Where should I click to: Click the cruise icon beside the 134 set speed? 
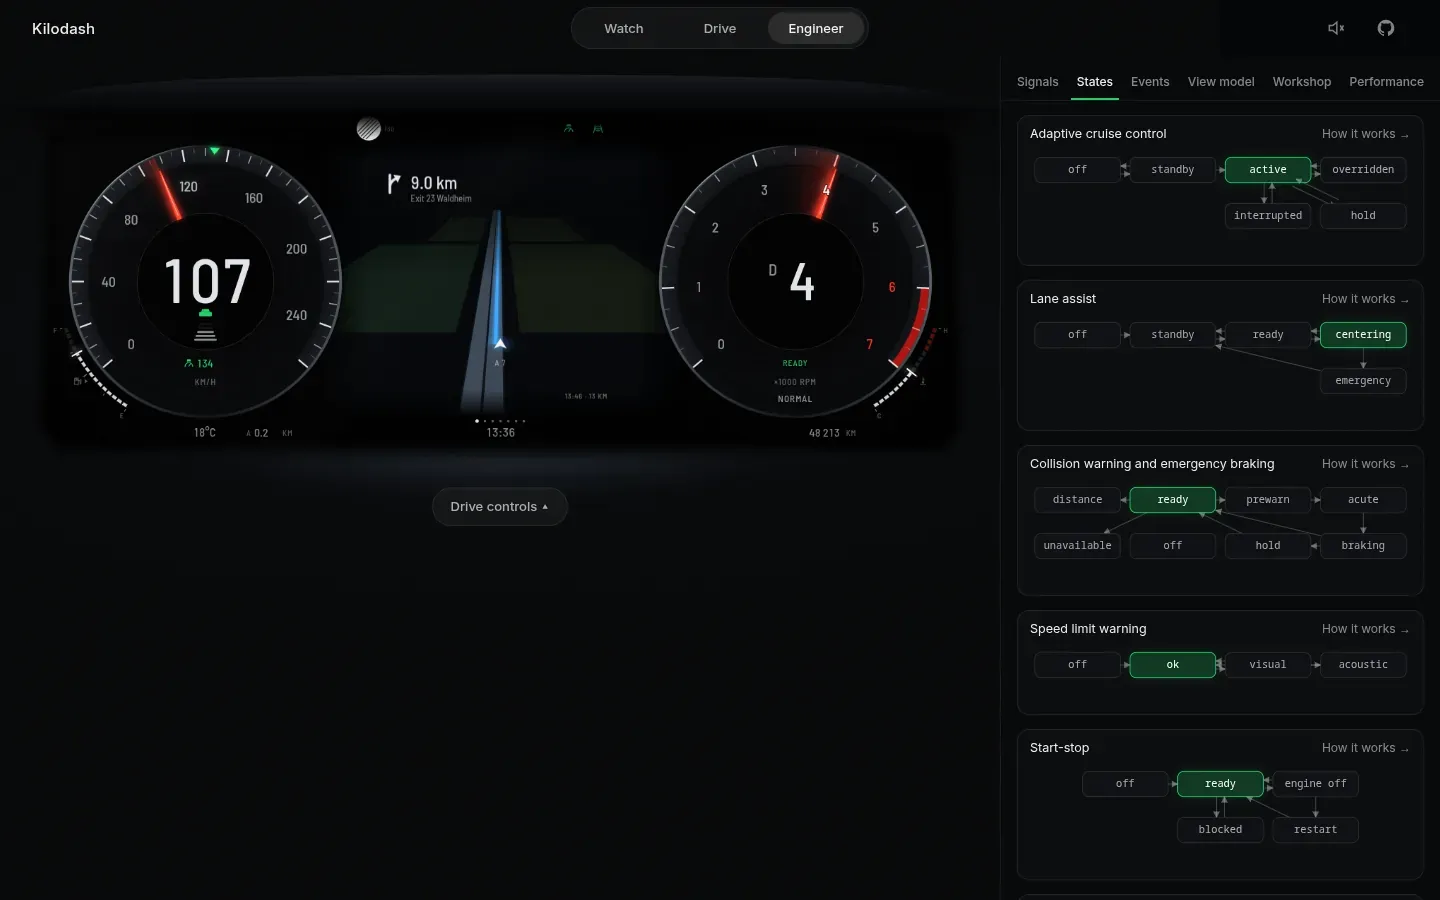point(189,363)
